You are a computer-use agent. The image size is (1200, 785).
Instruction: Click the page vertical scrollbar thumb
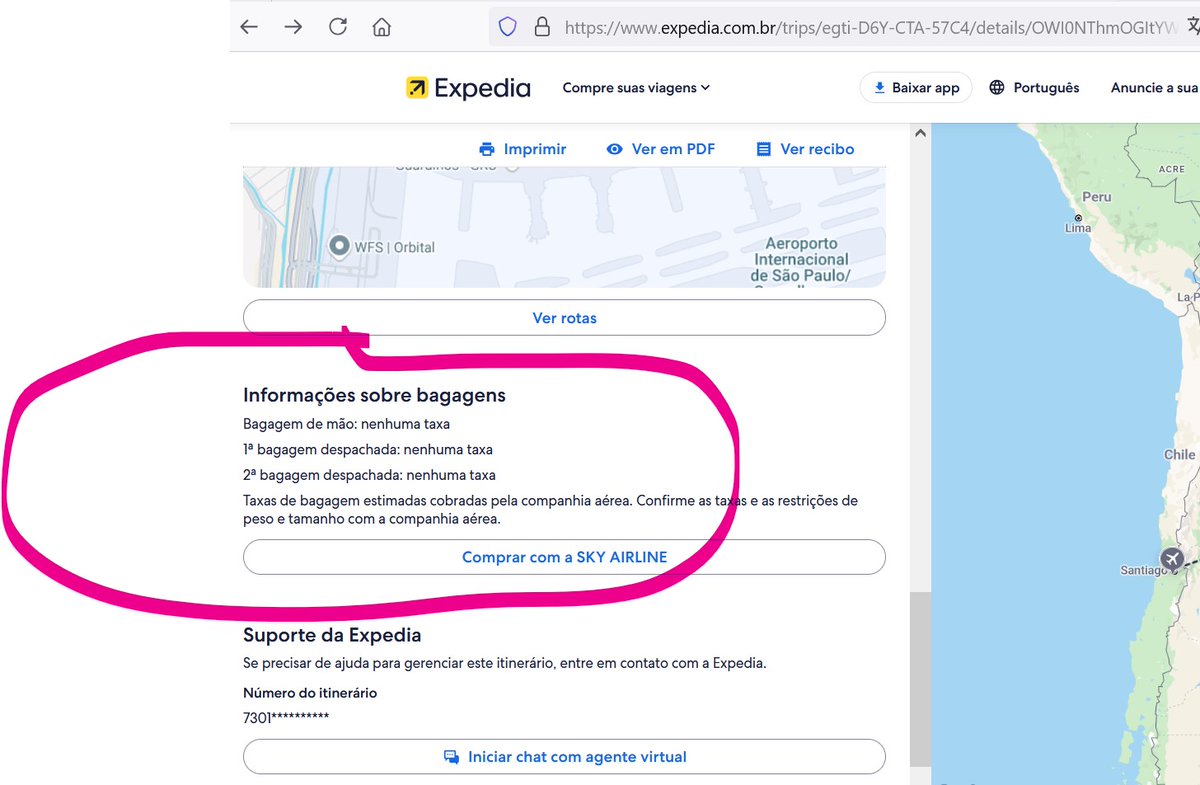click(920, 679)
